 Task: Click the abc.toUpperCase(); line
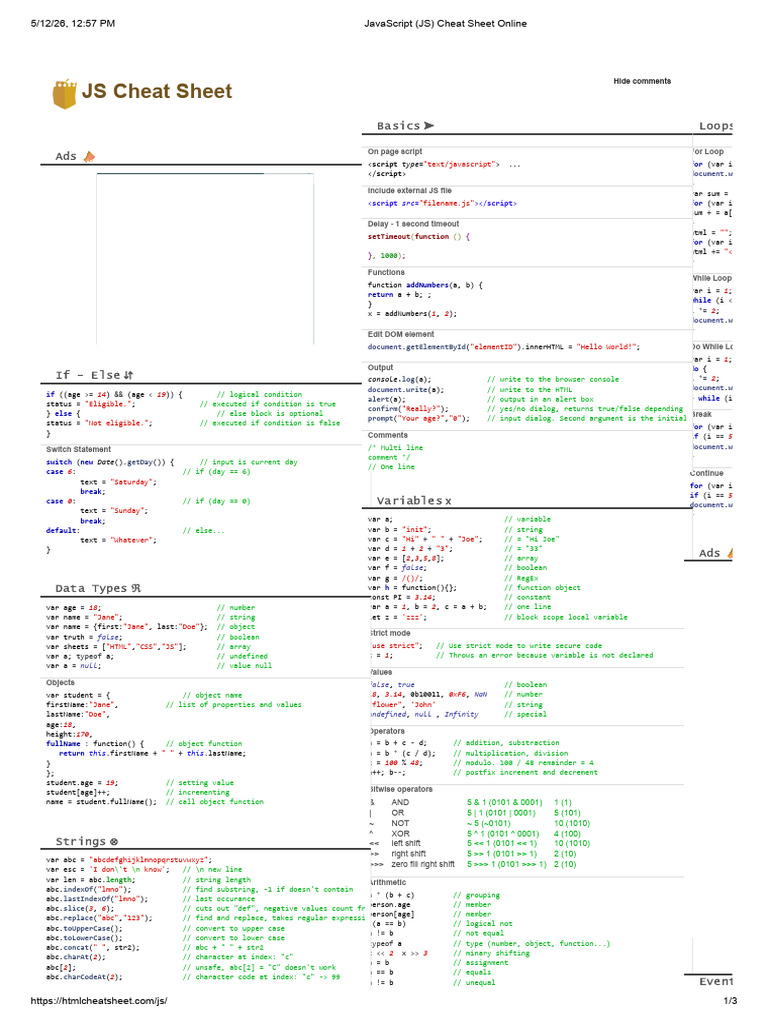(x=84, y=928)
